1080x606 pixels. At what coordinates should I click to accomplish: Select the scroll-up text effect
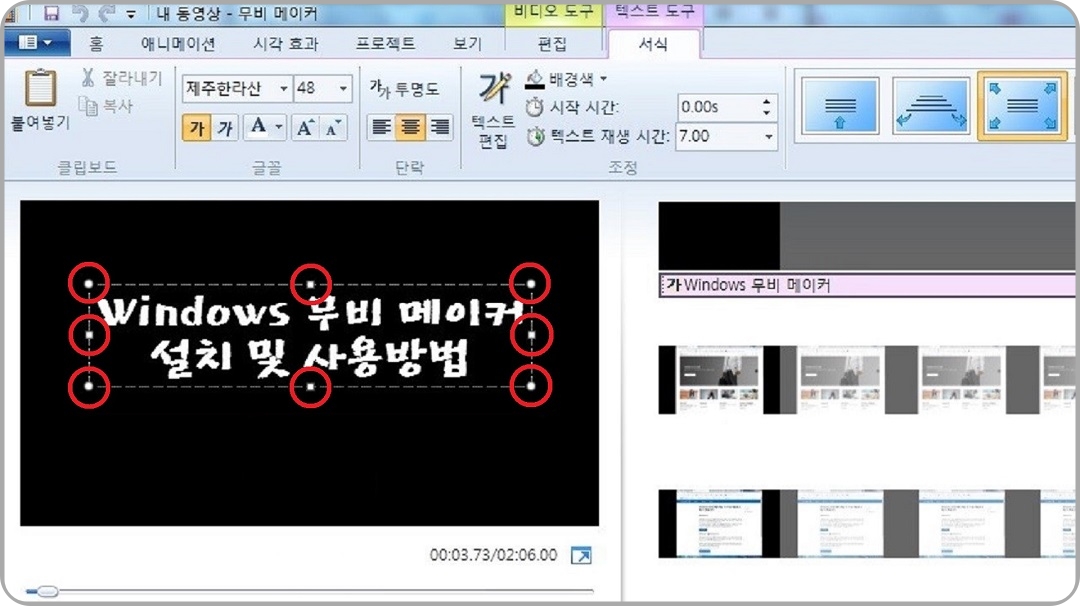(x=840, y=105)
